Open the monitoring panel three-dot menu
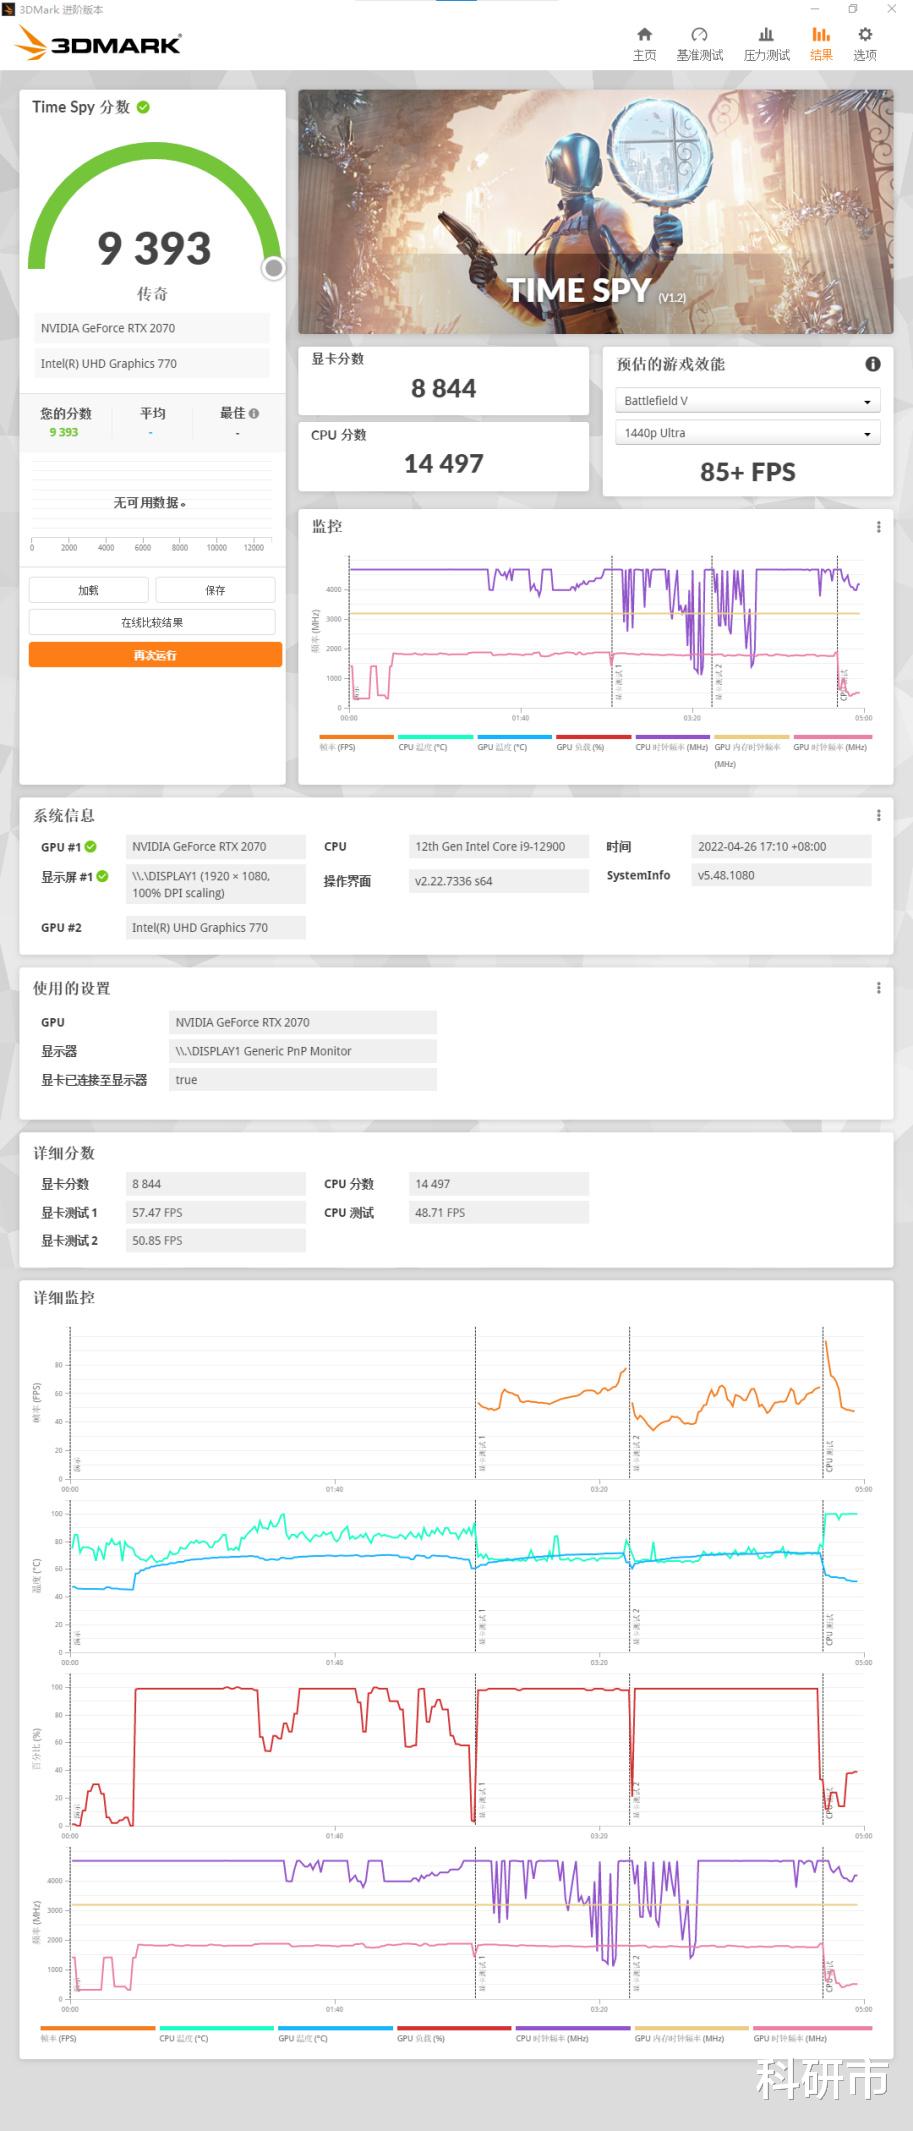 tap(879, 527)
